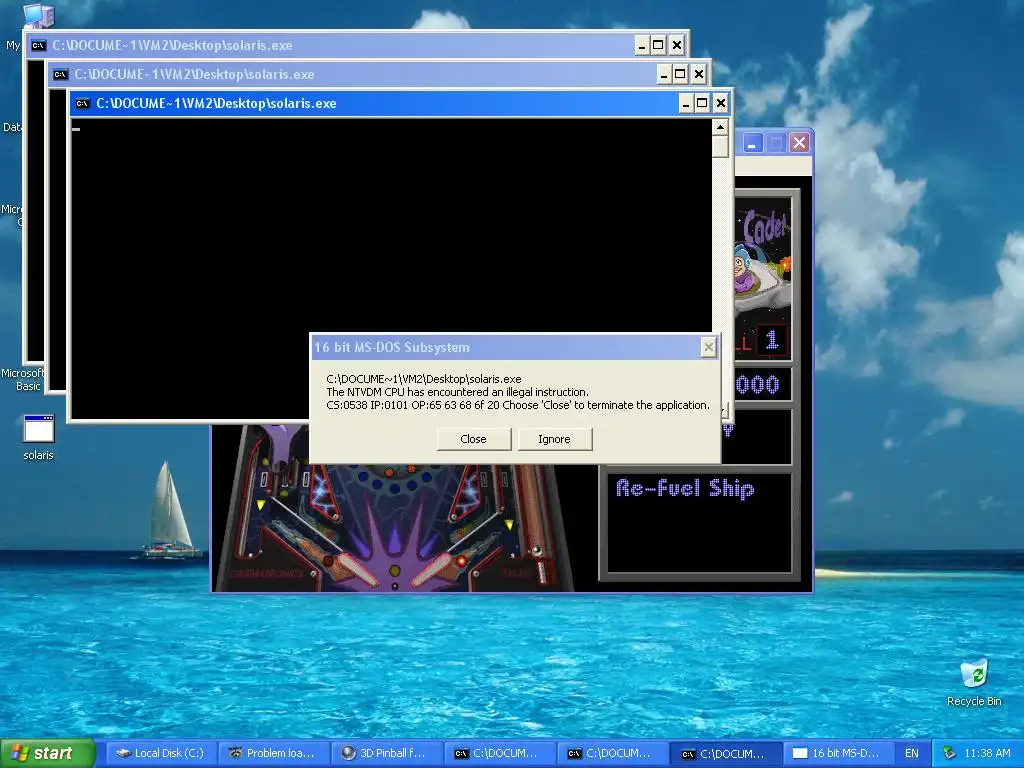1024x768 pixels.
Task: Open system menu icon of middle solaris.exe window
Action: click(x=61, y=74)
